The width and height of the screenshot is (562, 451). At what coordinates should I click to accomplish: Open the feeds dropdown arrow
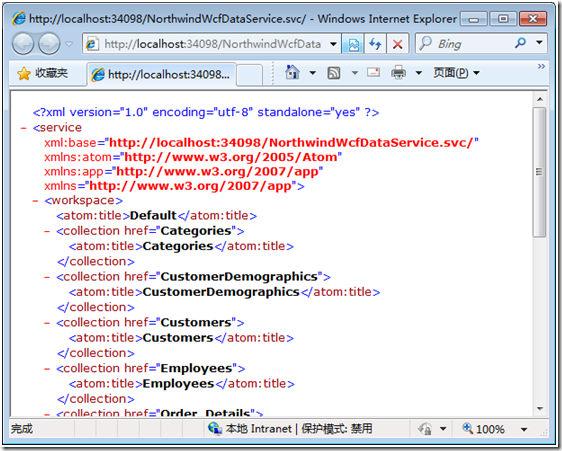pos(354,73)
